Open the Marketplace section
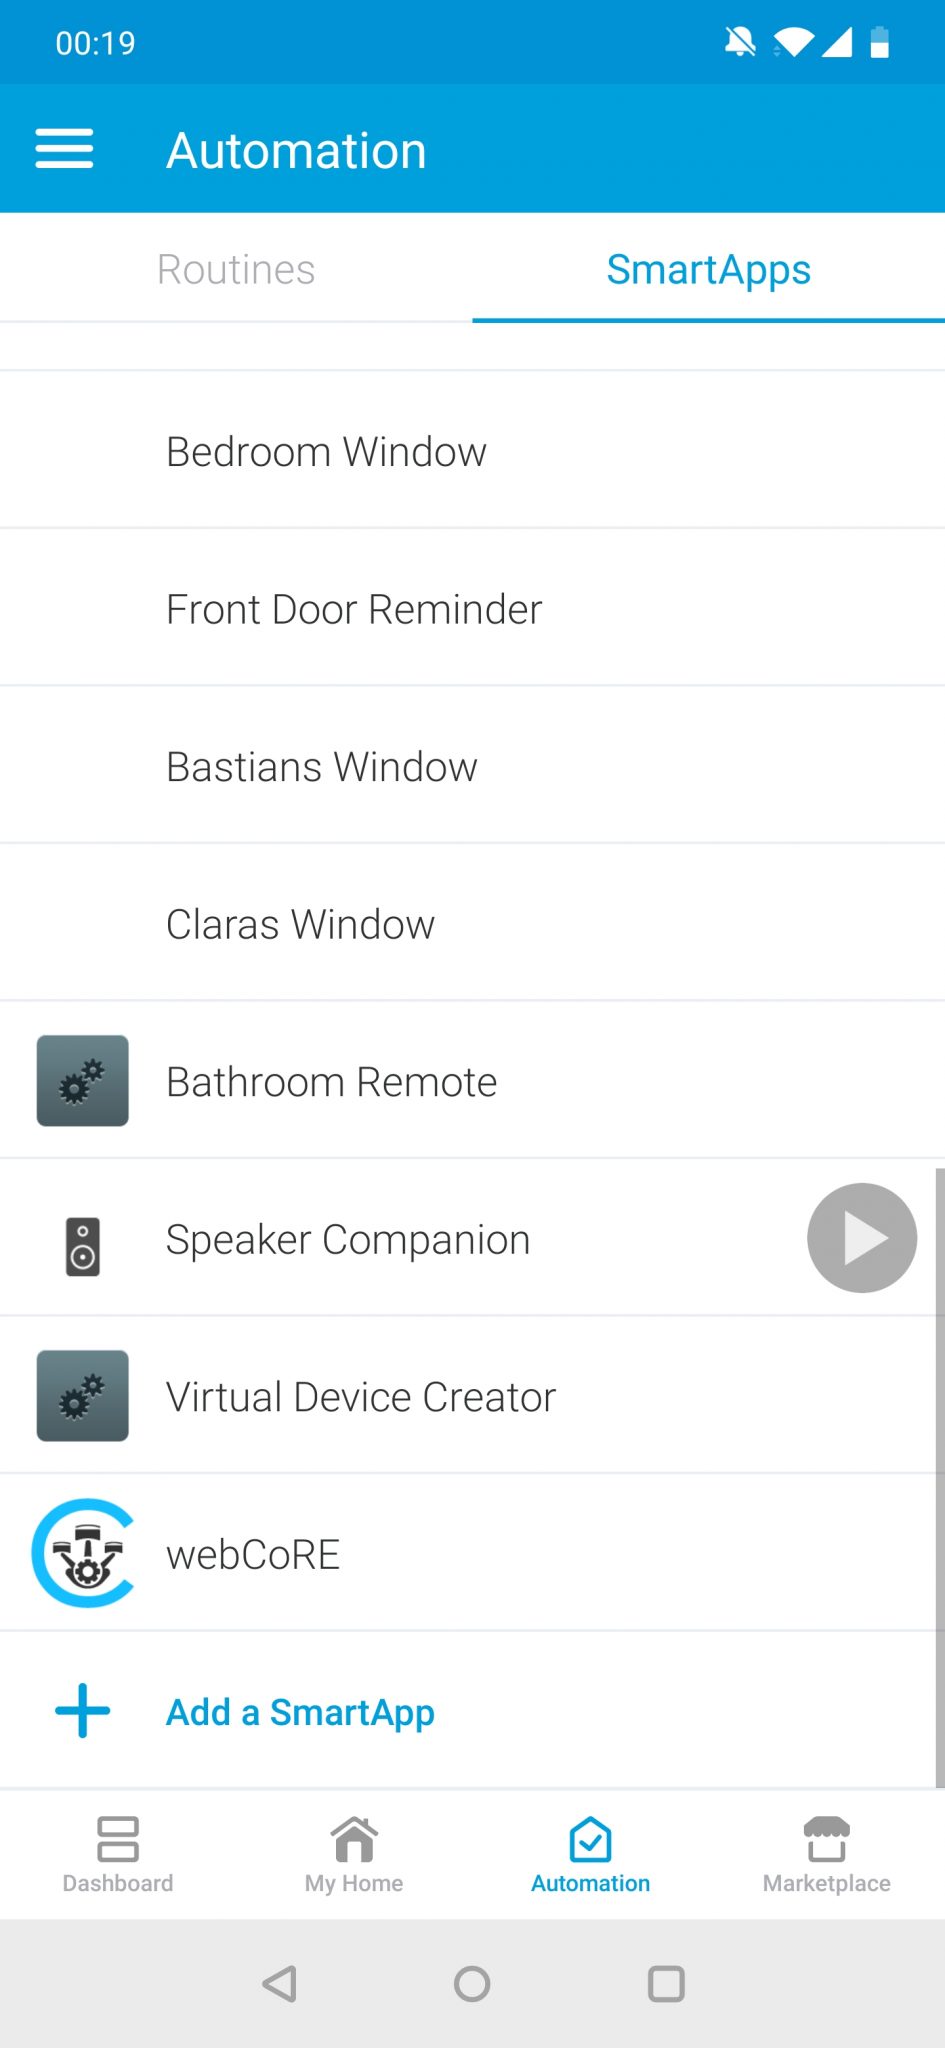This screenshot has width=945, height=2048. pos(826,1855)
